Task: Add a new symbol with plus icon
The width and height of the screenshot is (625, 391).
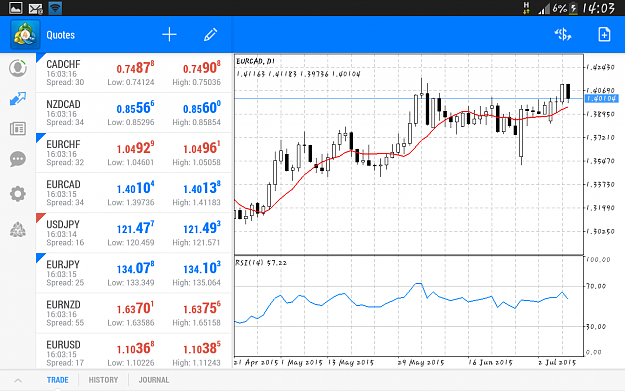Action: click(169, 35)
